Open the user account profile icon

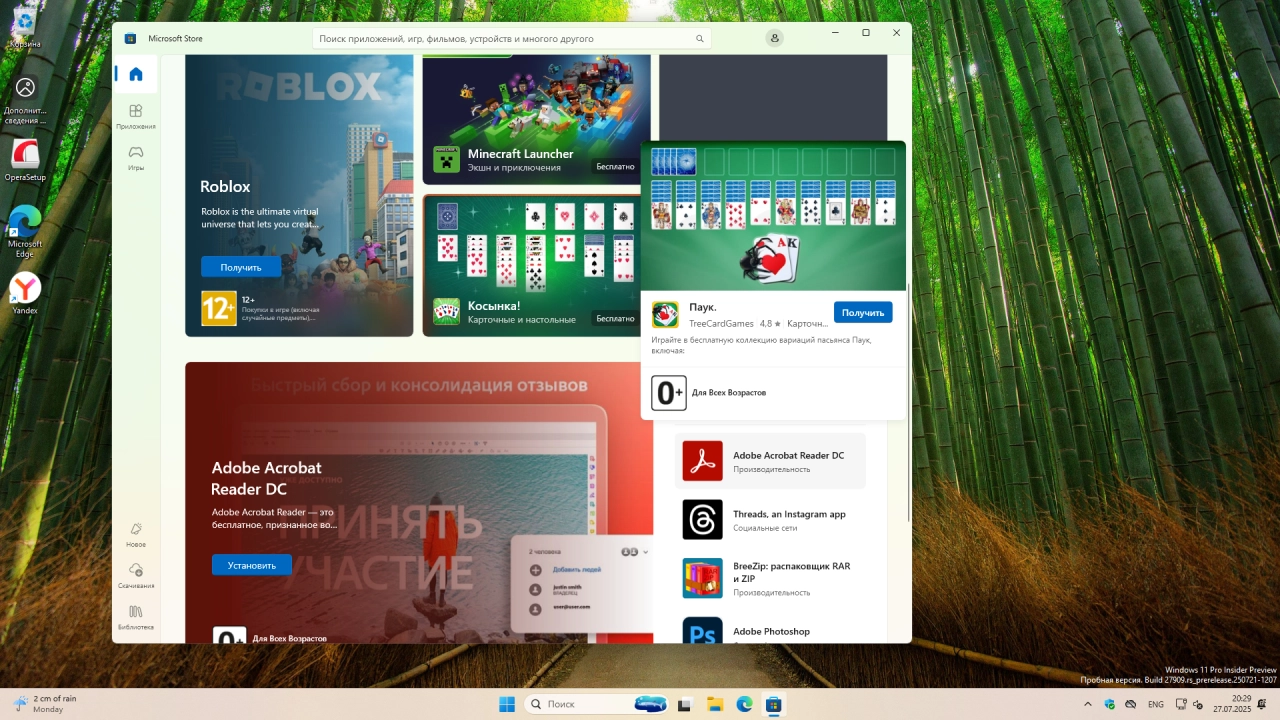point(774,38)
